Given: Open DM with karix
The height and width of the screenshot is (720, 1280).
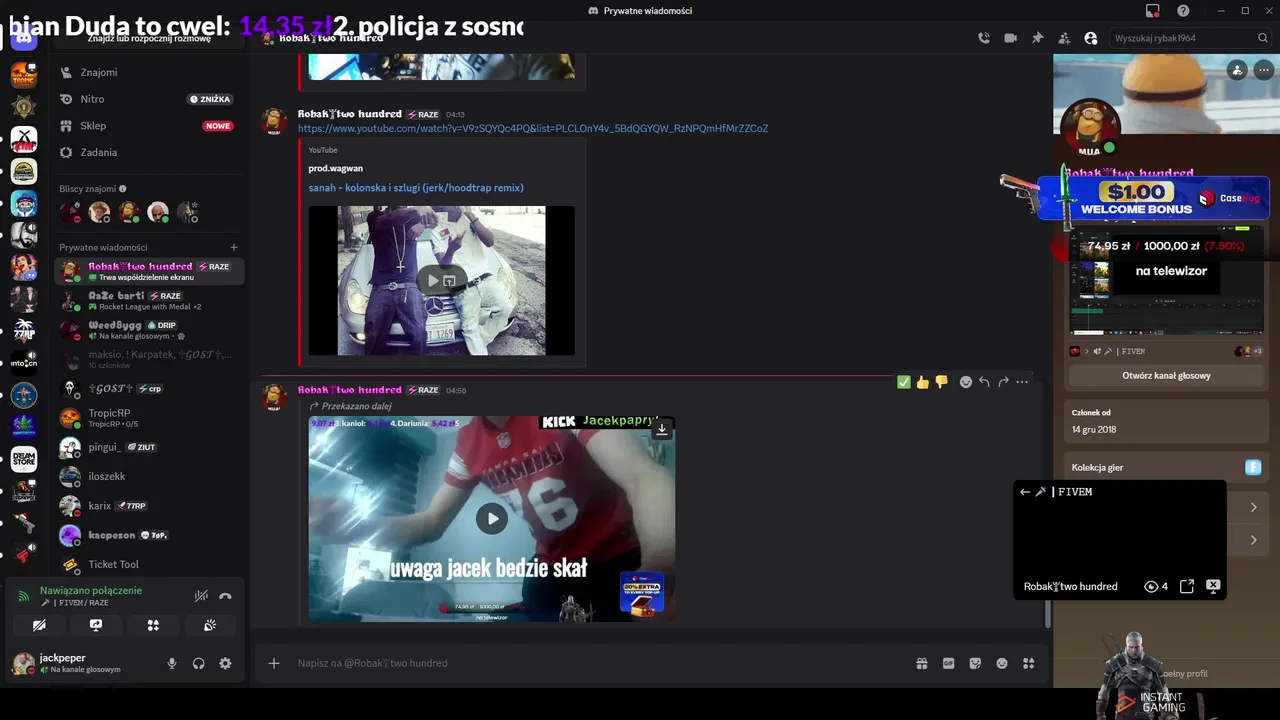Looking at the screenshot, I should tap(148, 506).
